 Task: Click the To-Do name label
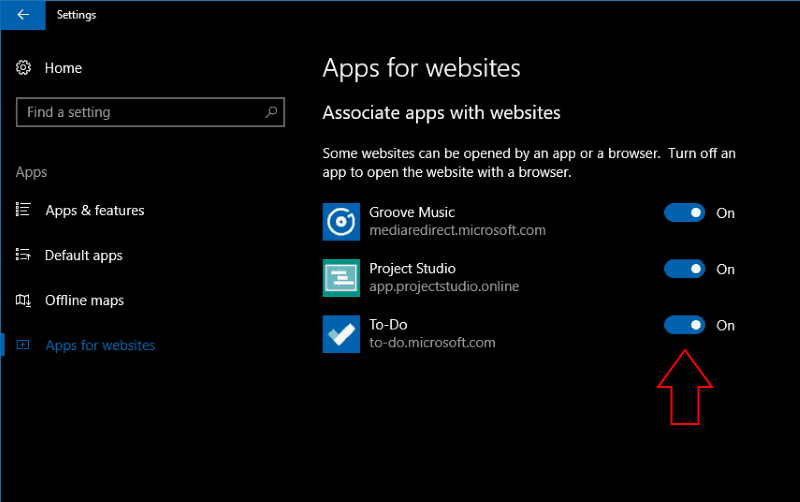click(388, 324)
